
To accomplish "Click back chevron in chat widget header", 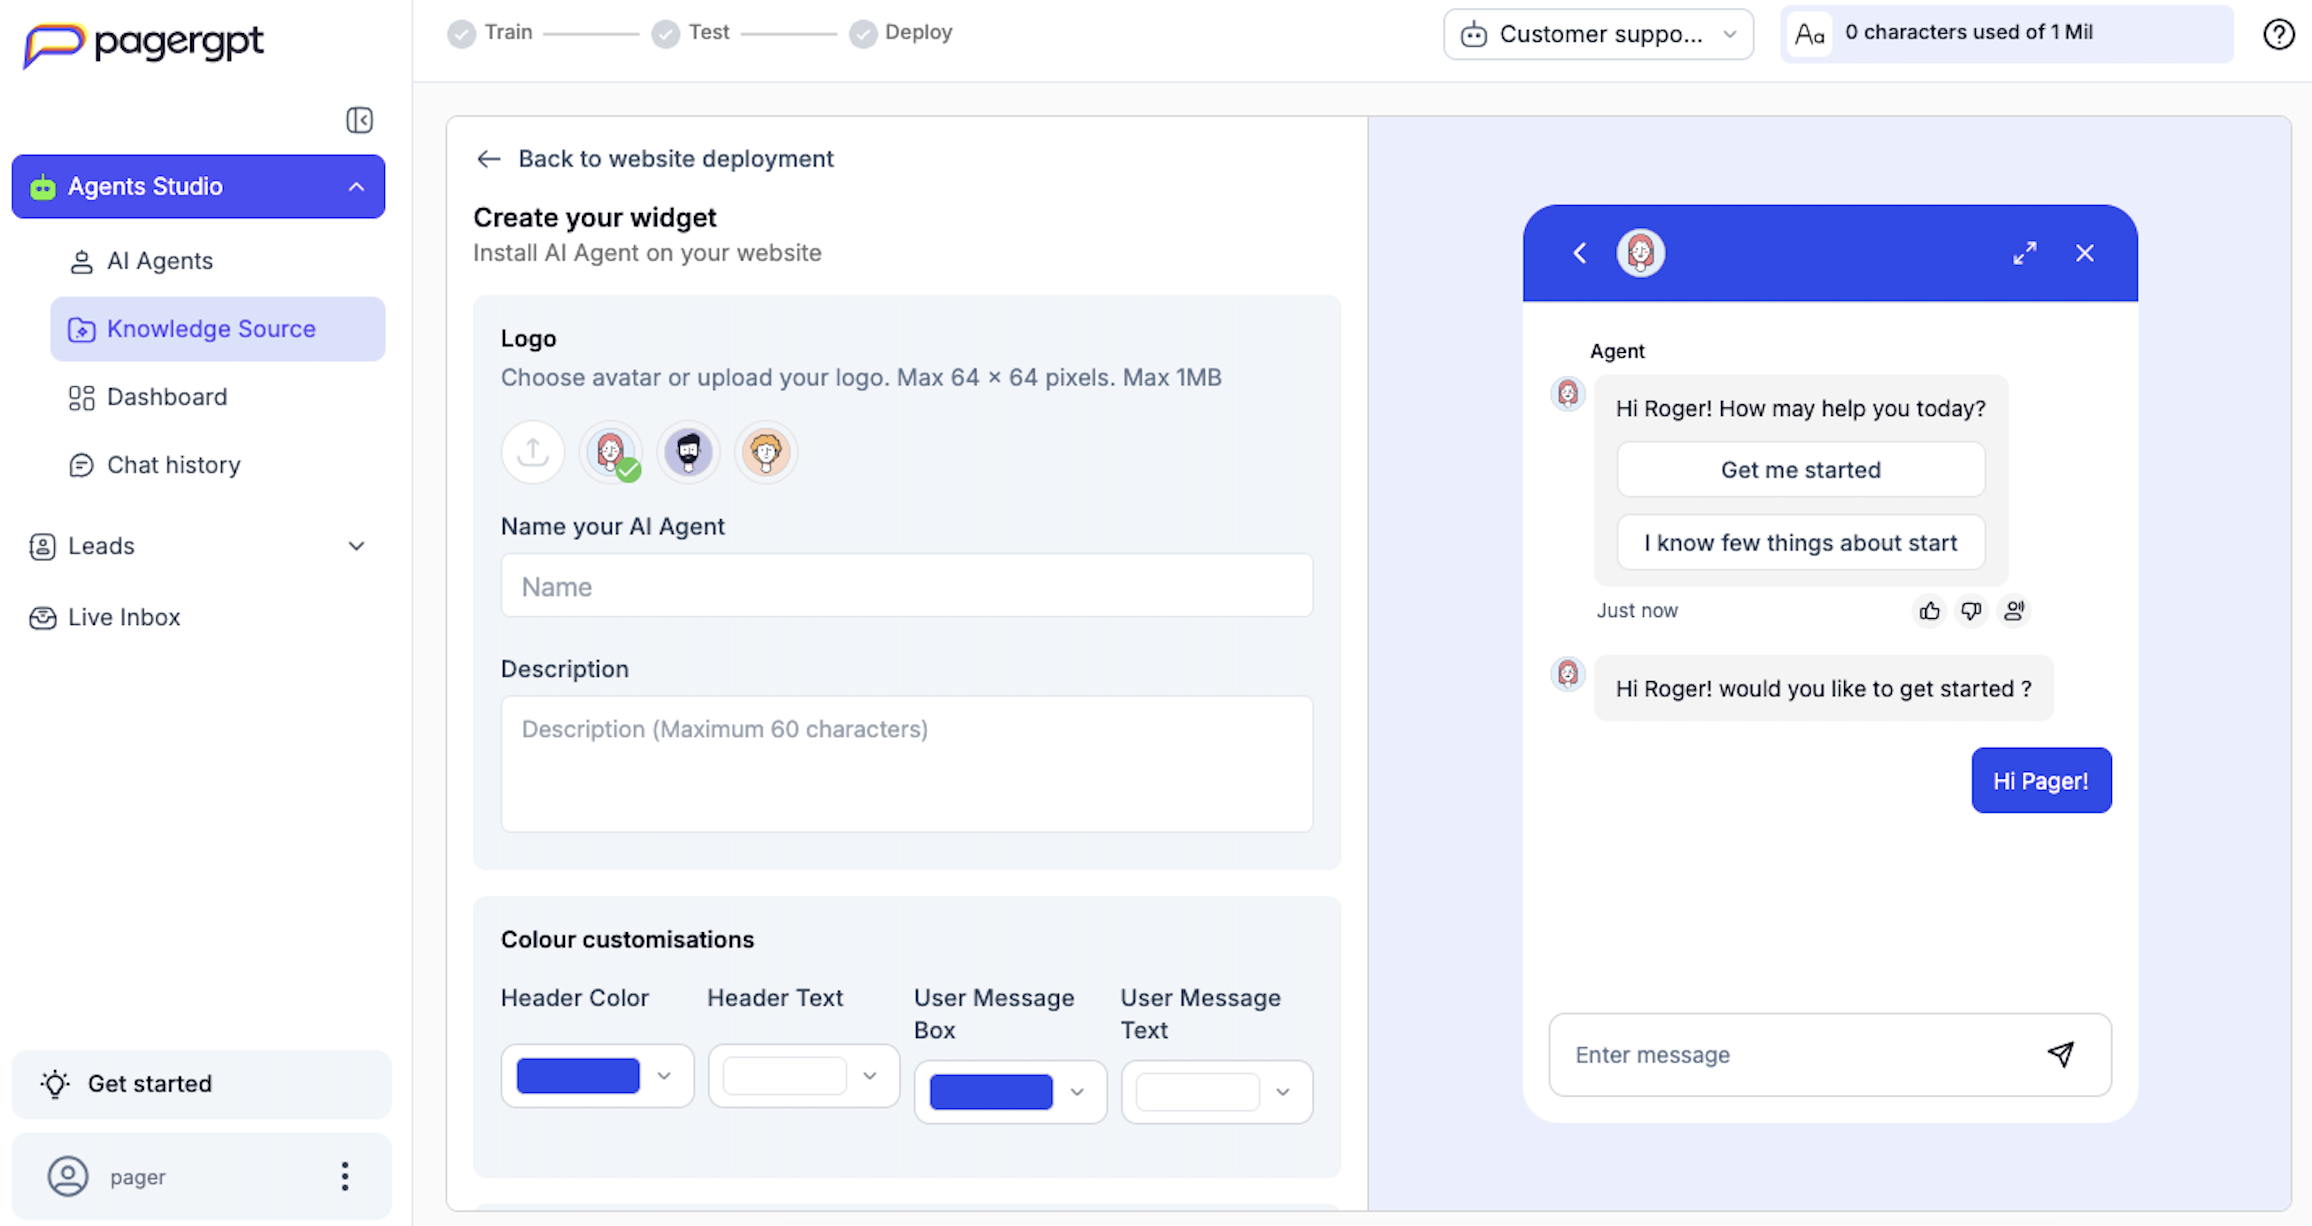I will click(x=1580, y=253).
